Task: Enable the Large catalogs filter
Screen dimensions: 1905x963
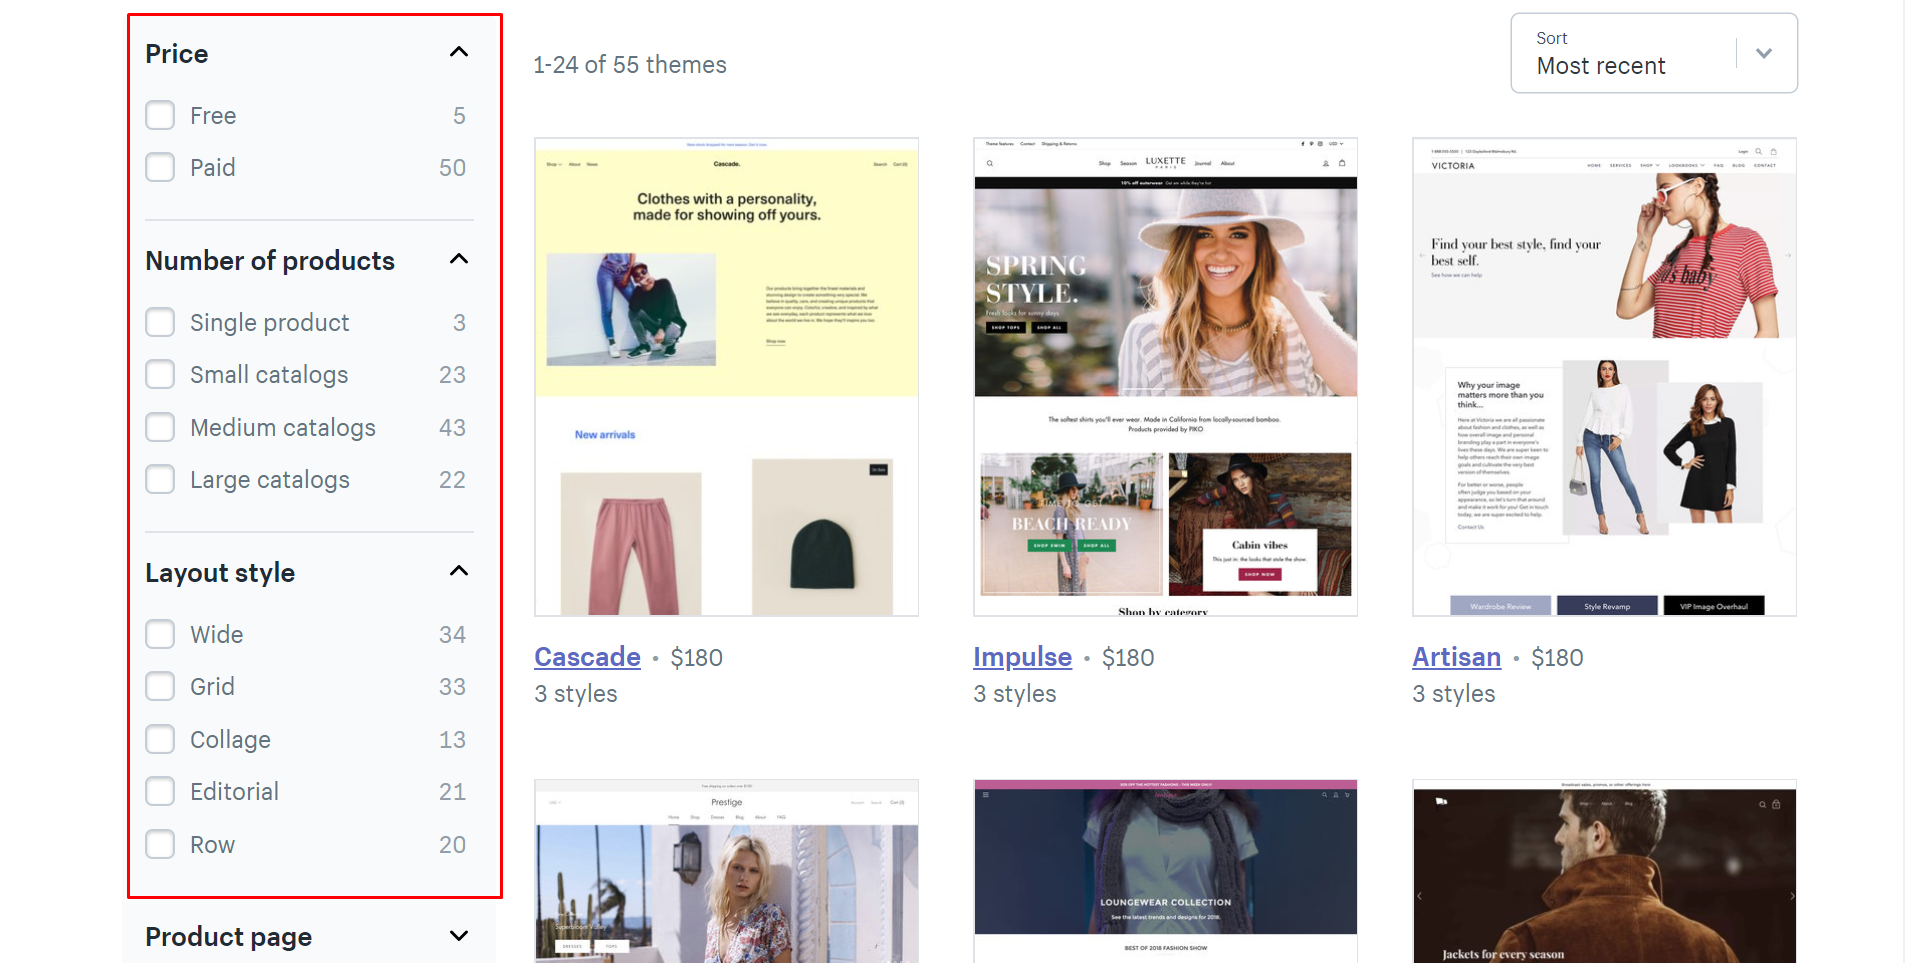Action: click(x=160, y=479)
